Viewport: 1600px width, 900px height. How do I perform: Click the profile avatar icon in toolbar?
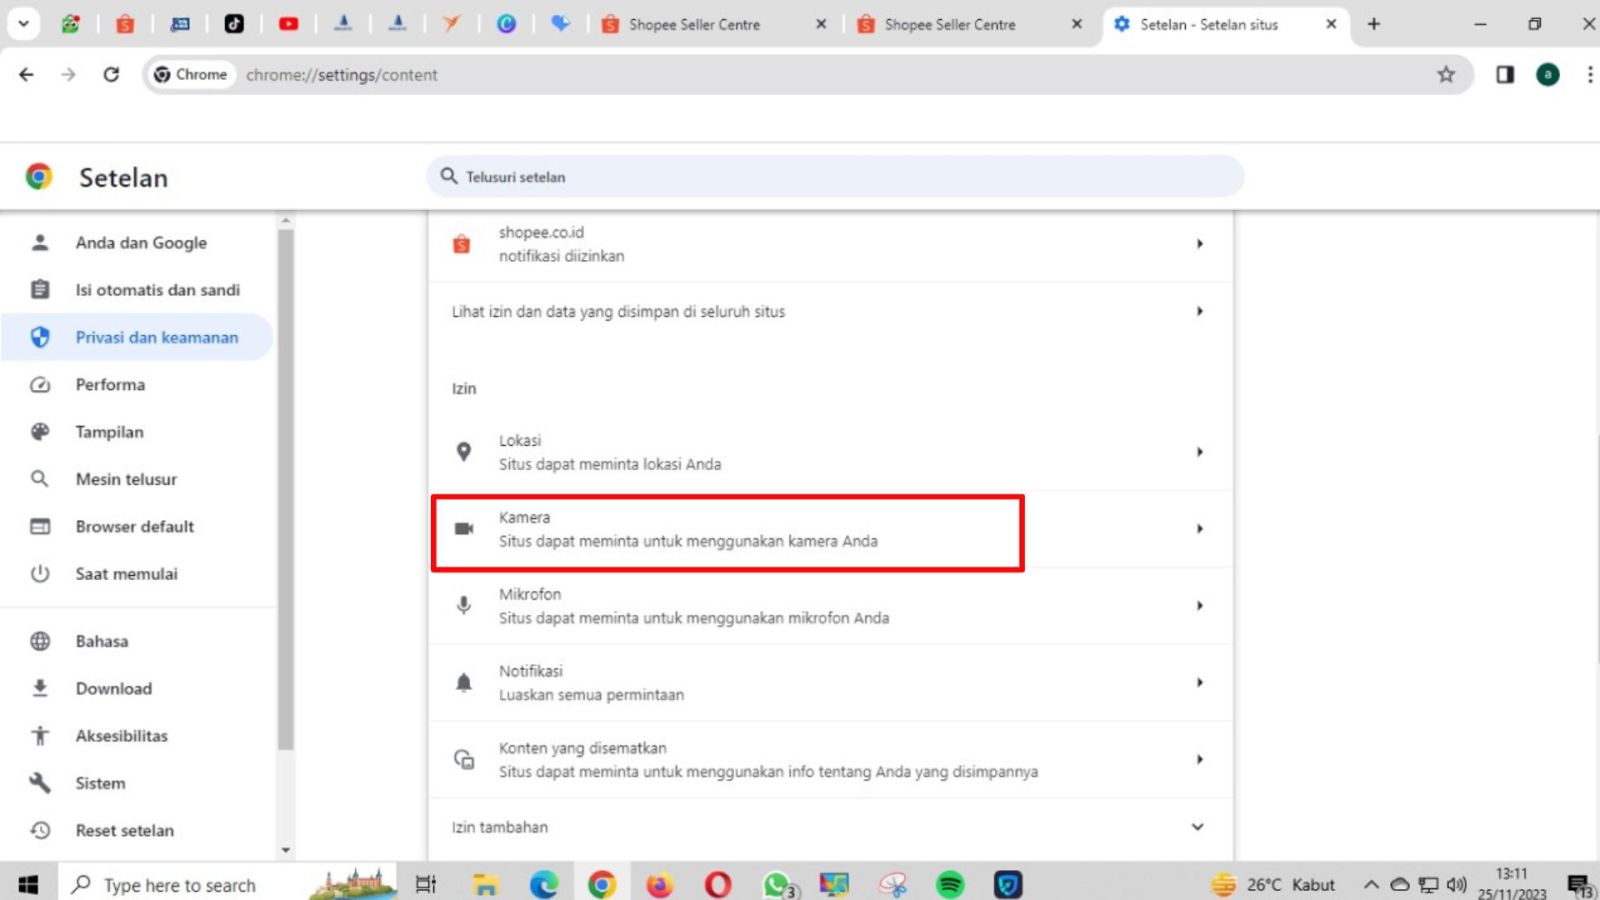click(1547, 74)
